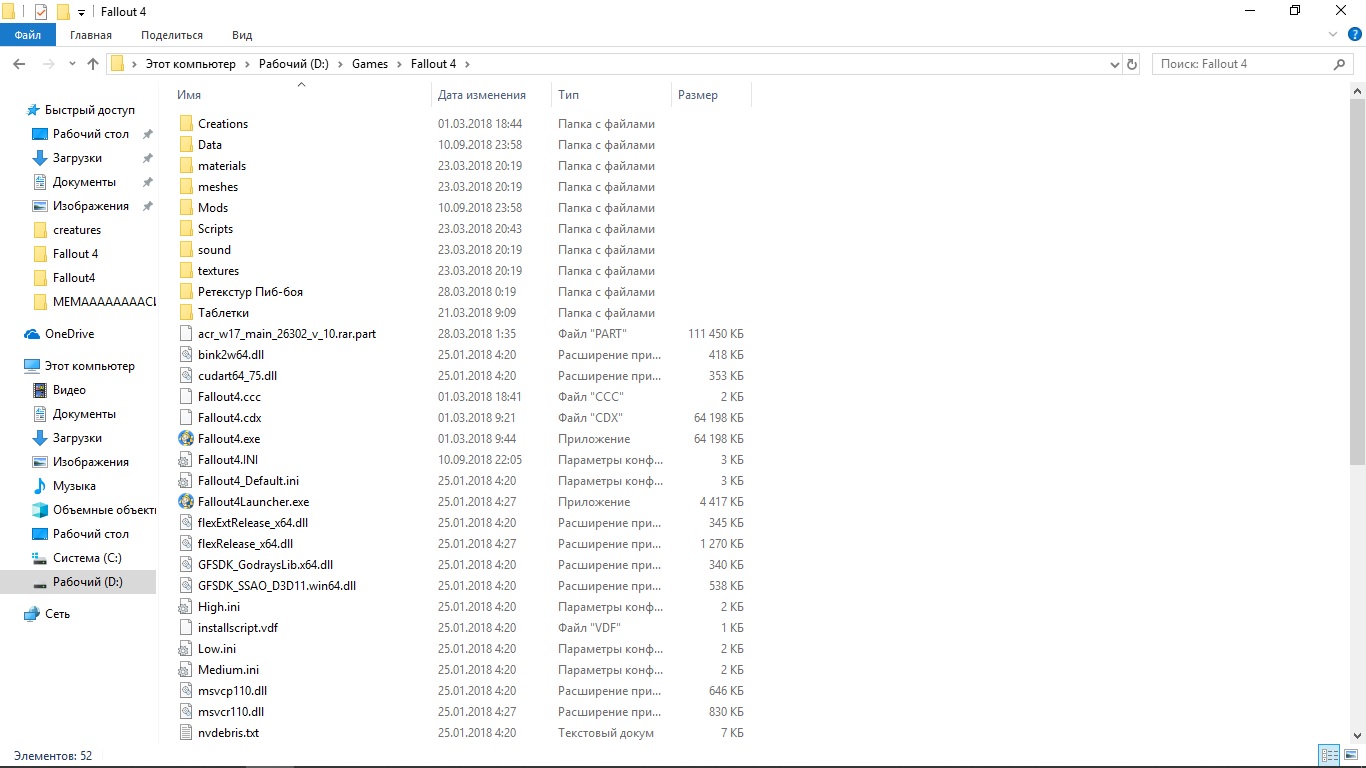The image size is (1366, 768).
Task: Select the Medium.ini file name
Action: [x=228, y=670]
